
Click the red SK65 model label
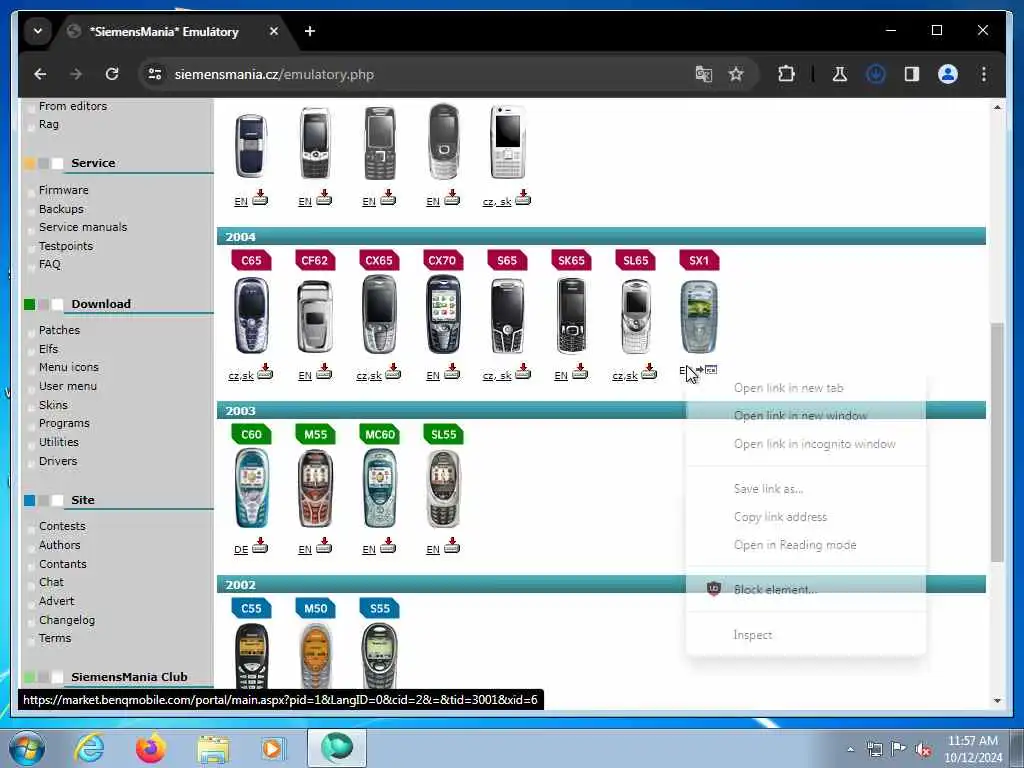(571, 261)
